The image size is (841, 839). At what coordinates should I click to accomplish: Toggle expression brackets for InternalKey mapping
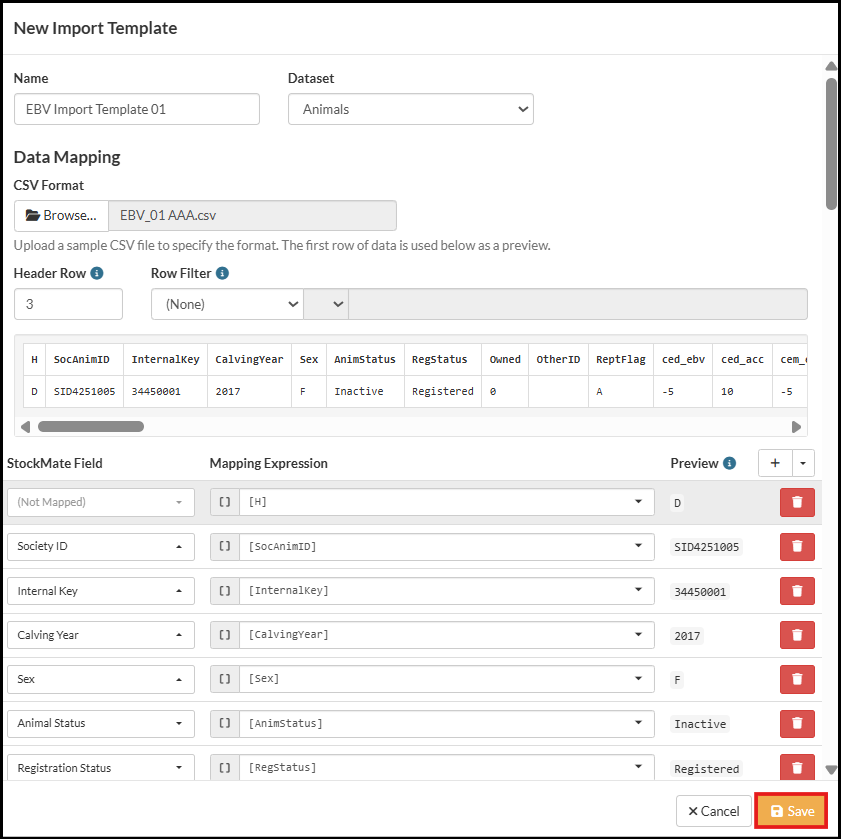point(224,591)
